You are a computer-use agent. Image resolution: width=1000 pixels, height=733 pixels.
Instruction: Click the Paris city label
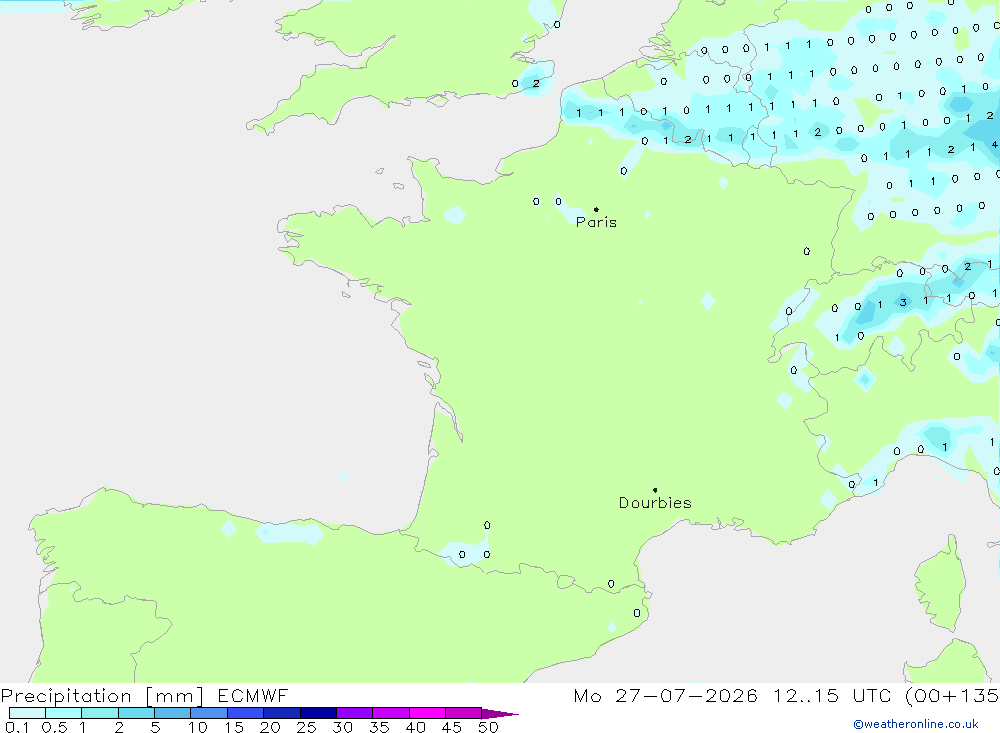coord(596,222)
